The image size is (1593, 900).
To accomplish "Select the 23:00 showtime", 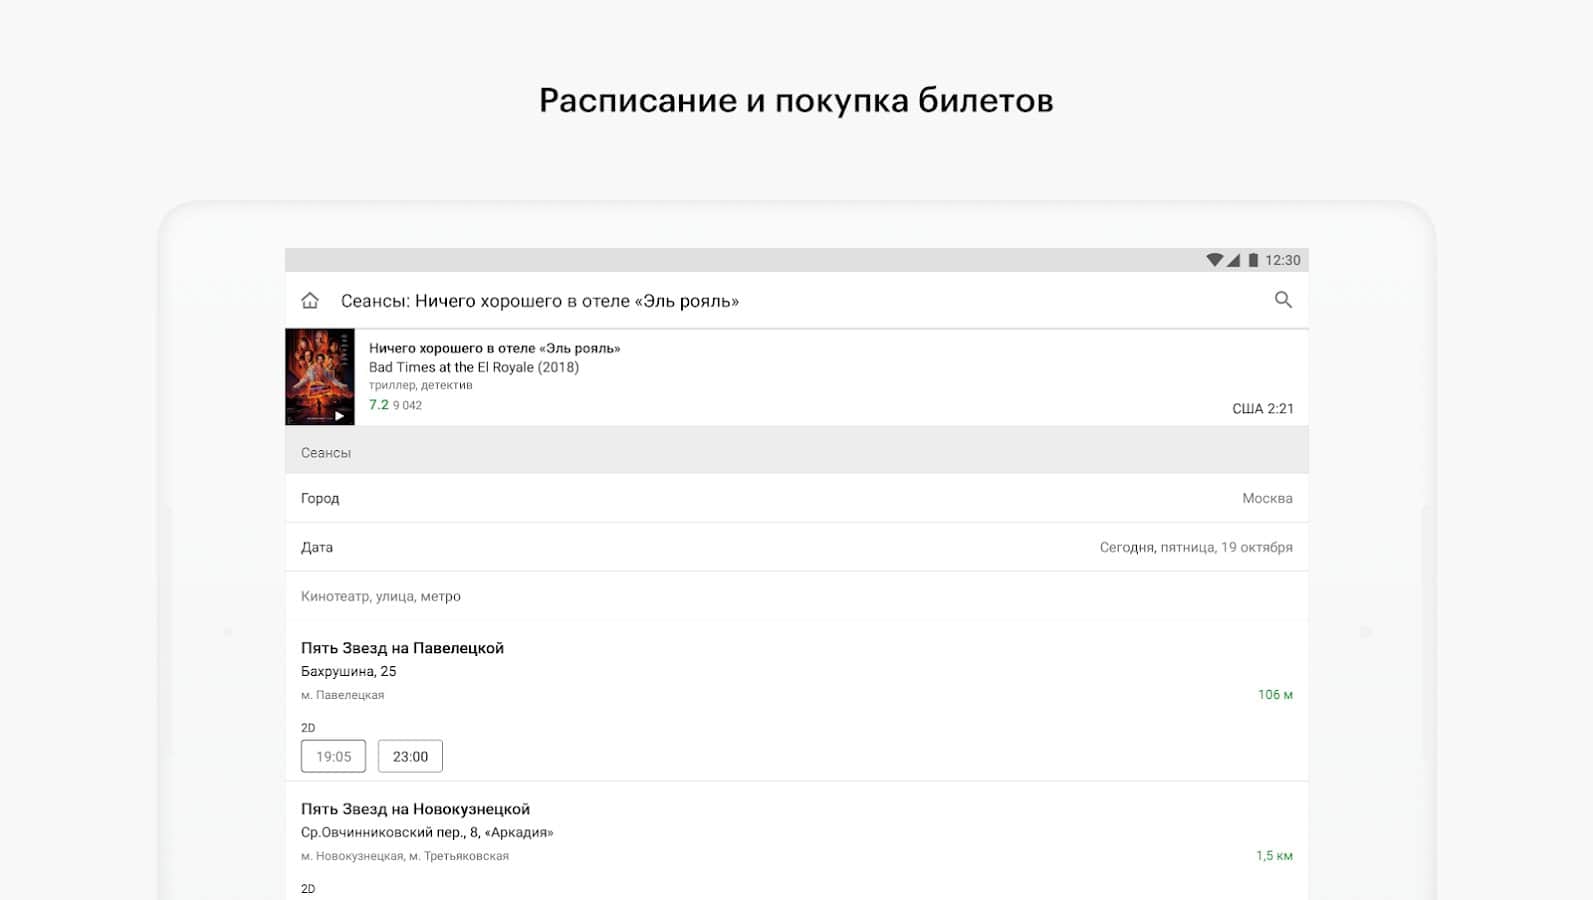I will click(410, 756).
